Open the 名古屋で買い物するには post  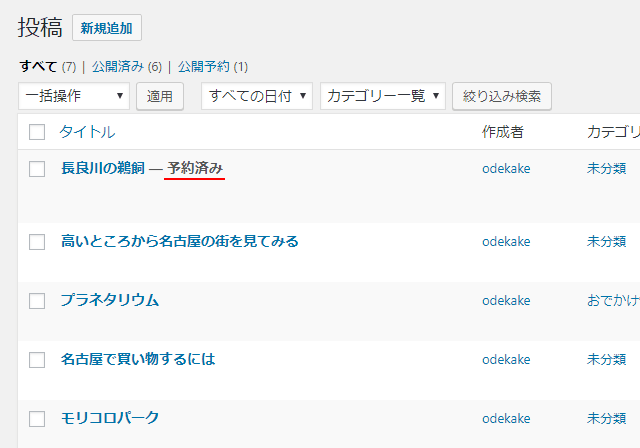[x=138, y=359]
